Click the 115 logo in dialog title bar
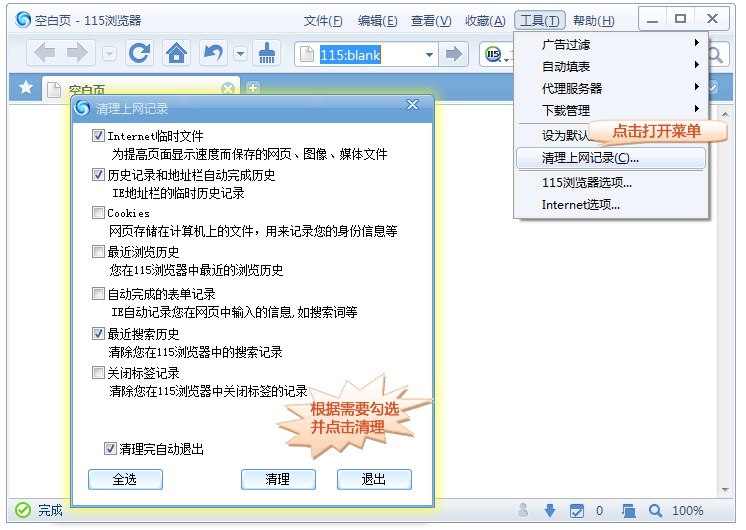This screenshot has height=530, width=746. coord(82,108)
